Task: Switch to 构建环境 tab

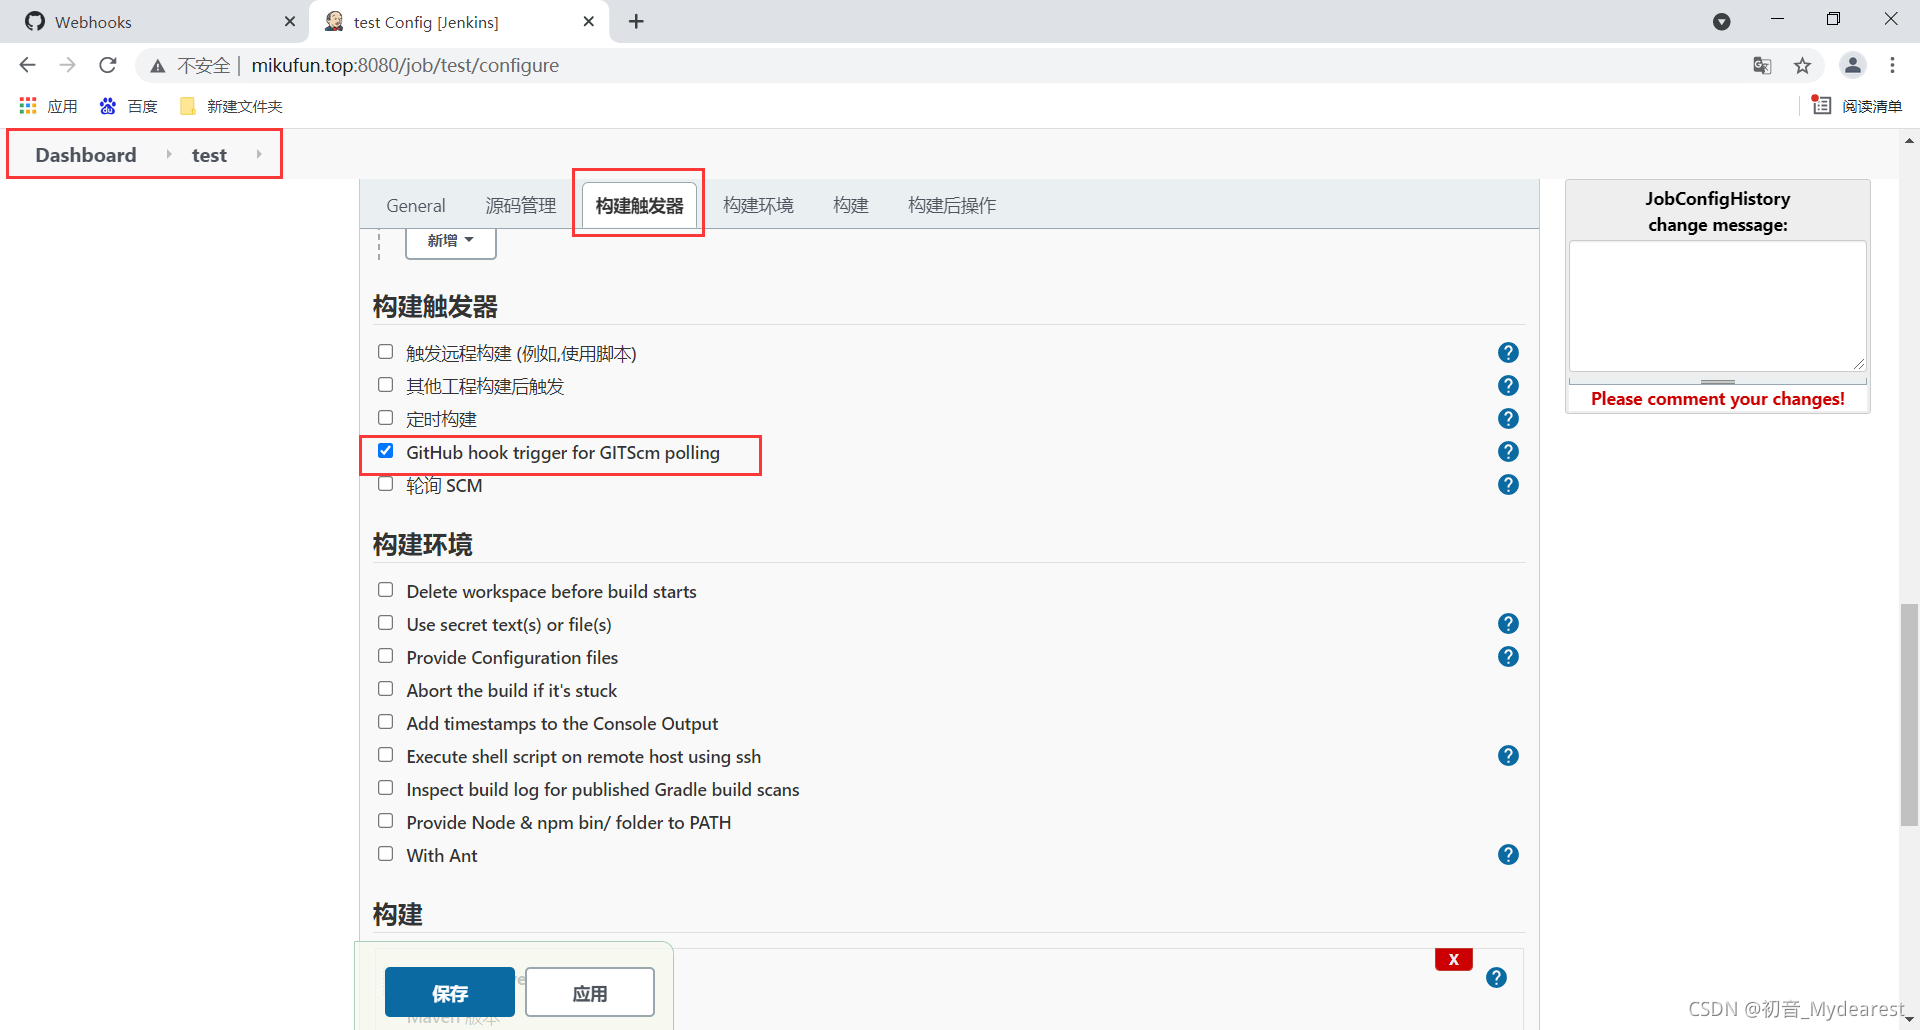Action: pyautogui.click(x=758, y=205)
